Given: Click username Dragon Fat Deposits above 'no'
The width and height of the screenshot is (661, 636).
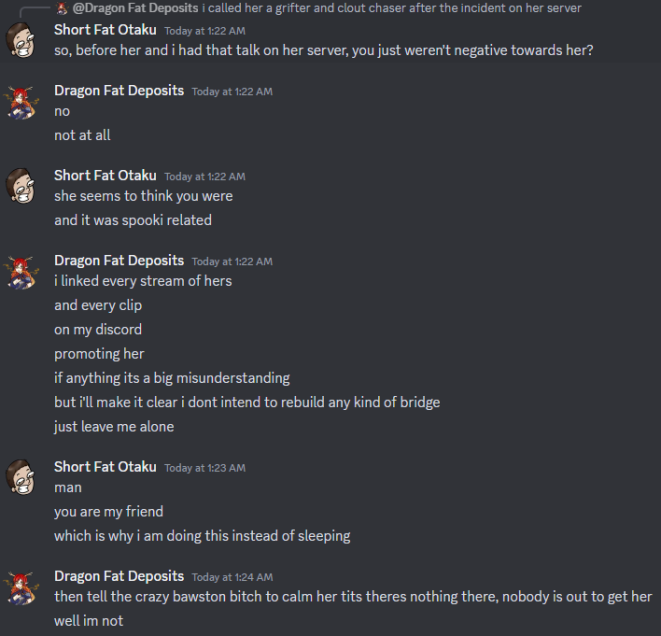Looking at the screenshot, I should point(119,91).
